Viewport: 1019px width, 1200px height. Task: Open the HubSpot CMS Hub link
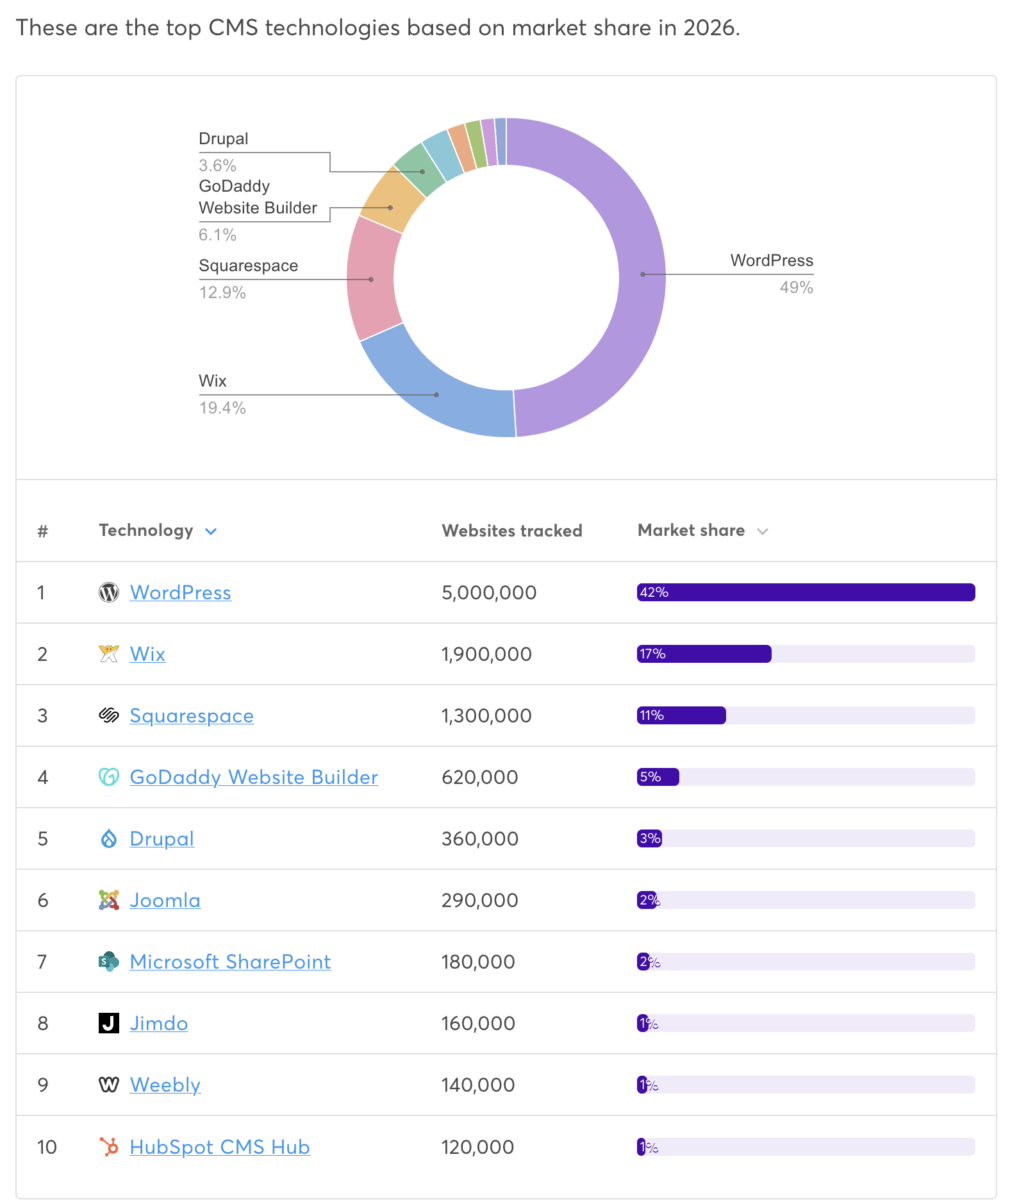[220, 1146]
